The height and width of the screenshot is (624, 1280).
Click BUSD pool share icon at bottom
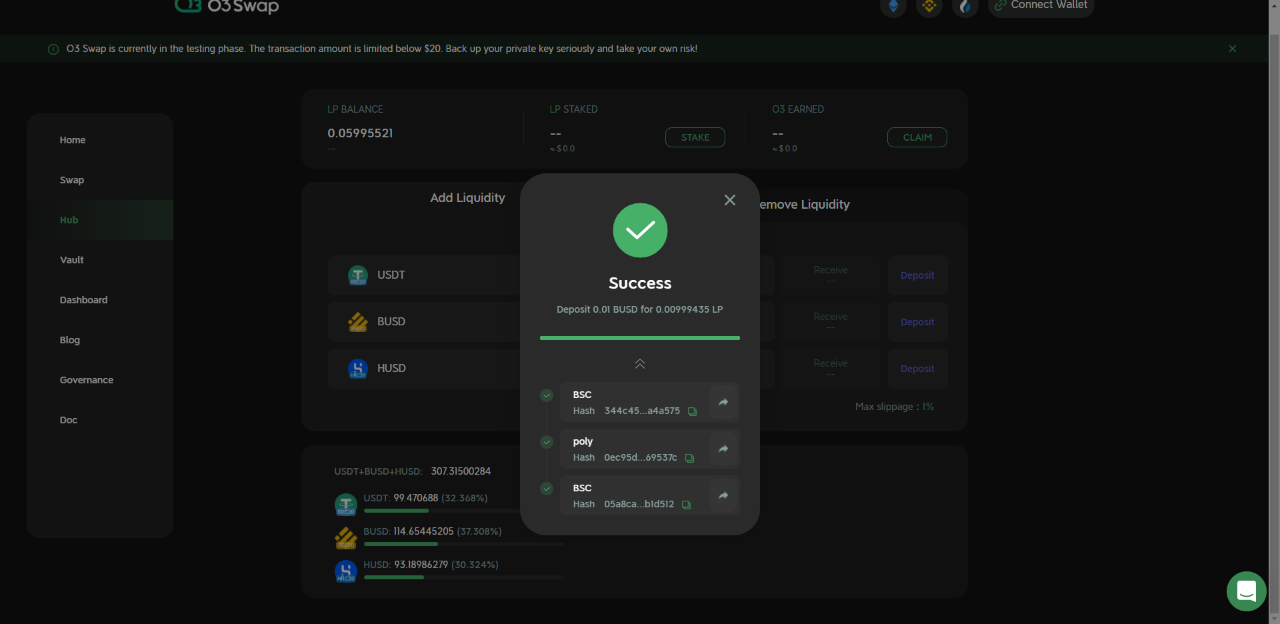[346, 538]
